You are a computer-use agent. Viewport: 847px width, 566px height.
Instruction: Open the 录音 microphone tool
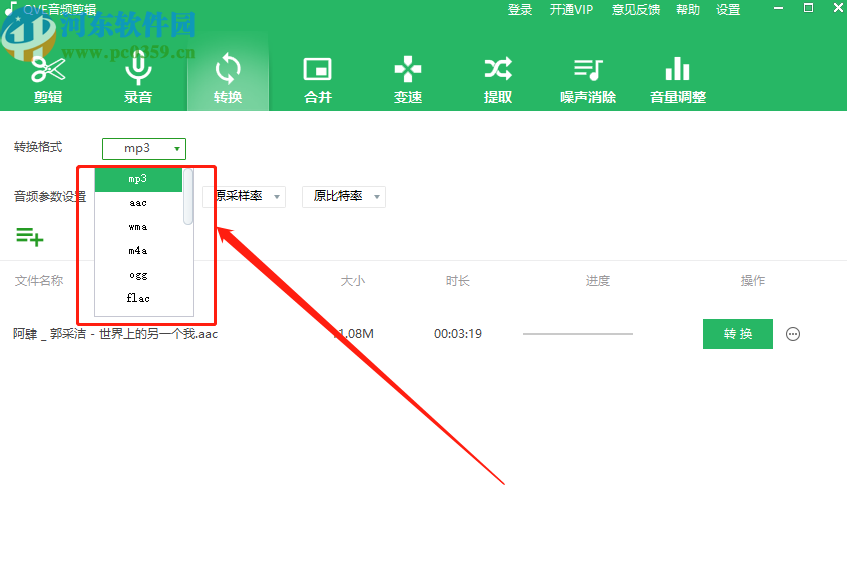pos(138,80)
